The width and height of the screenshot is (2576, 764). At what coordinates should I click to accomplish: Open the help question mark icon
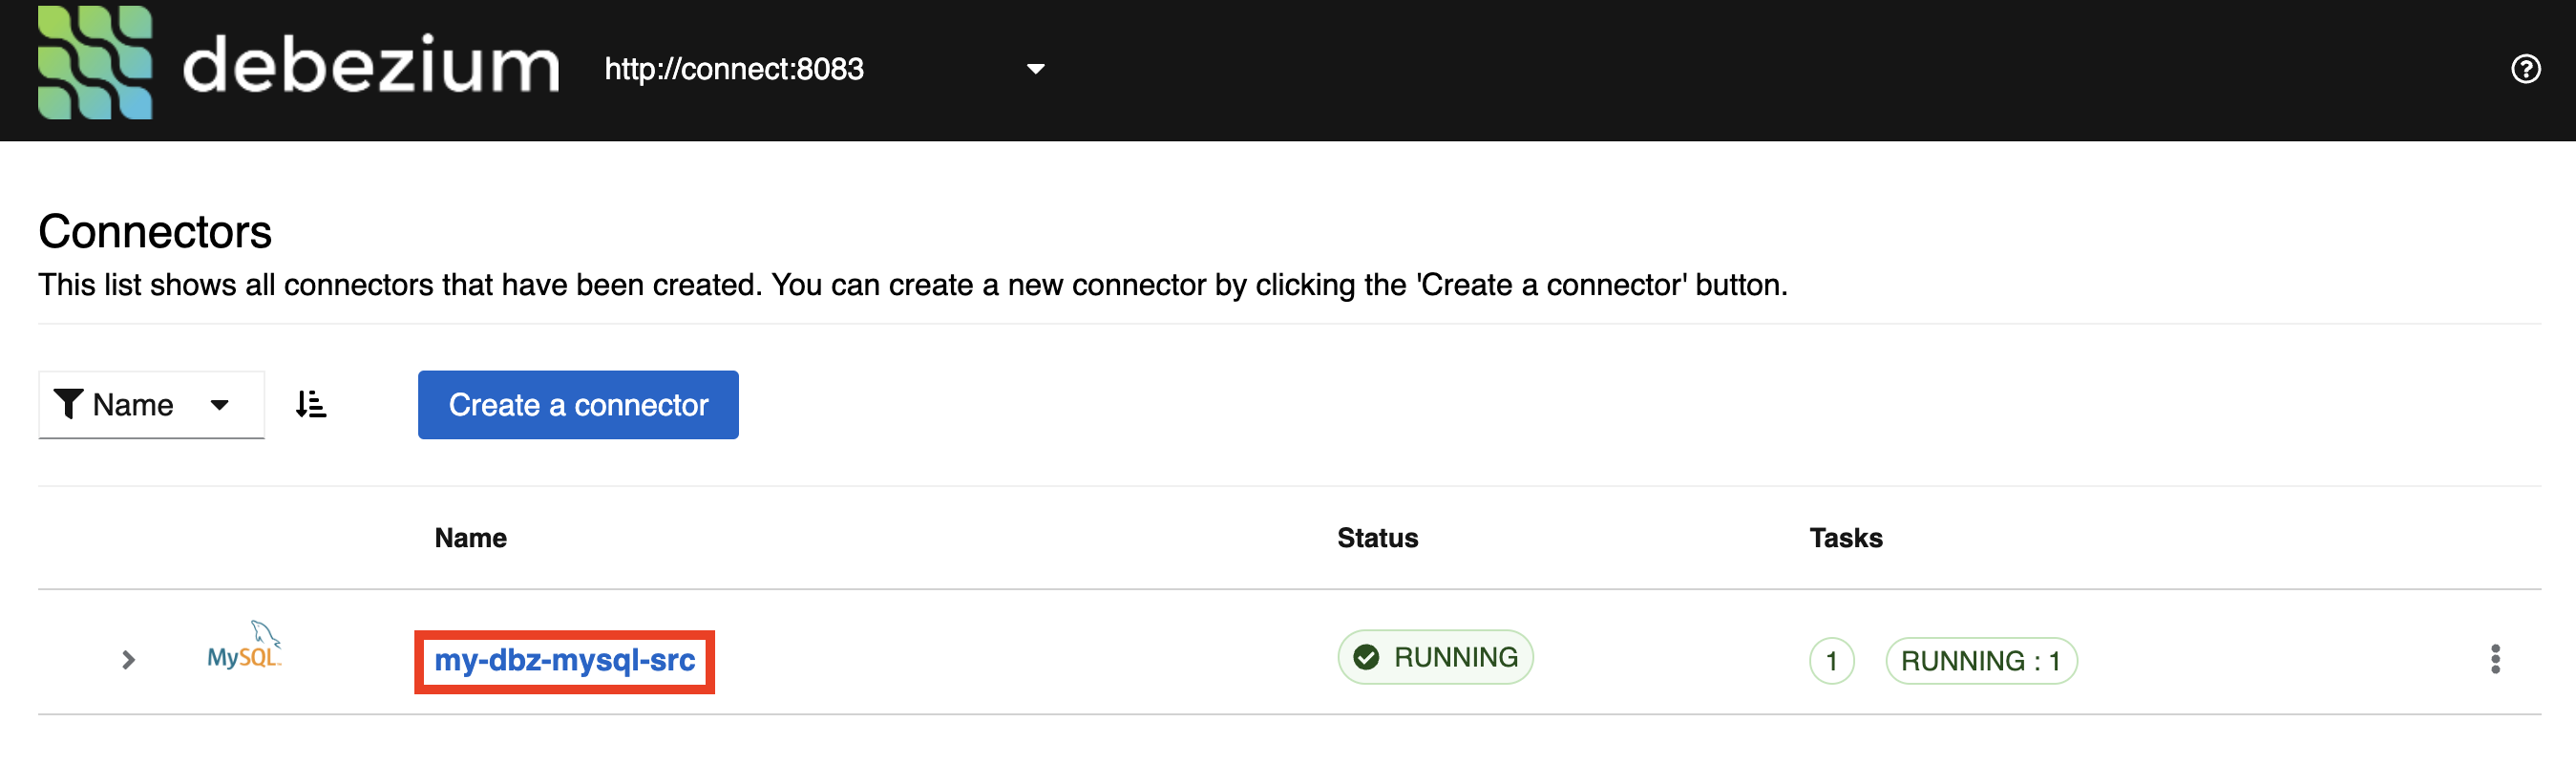2525,69
